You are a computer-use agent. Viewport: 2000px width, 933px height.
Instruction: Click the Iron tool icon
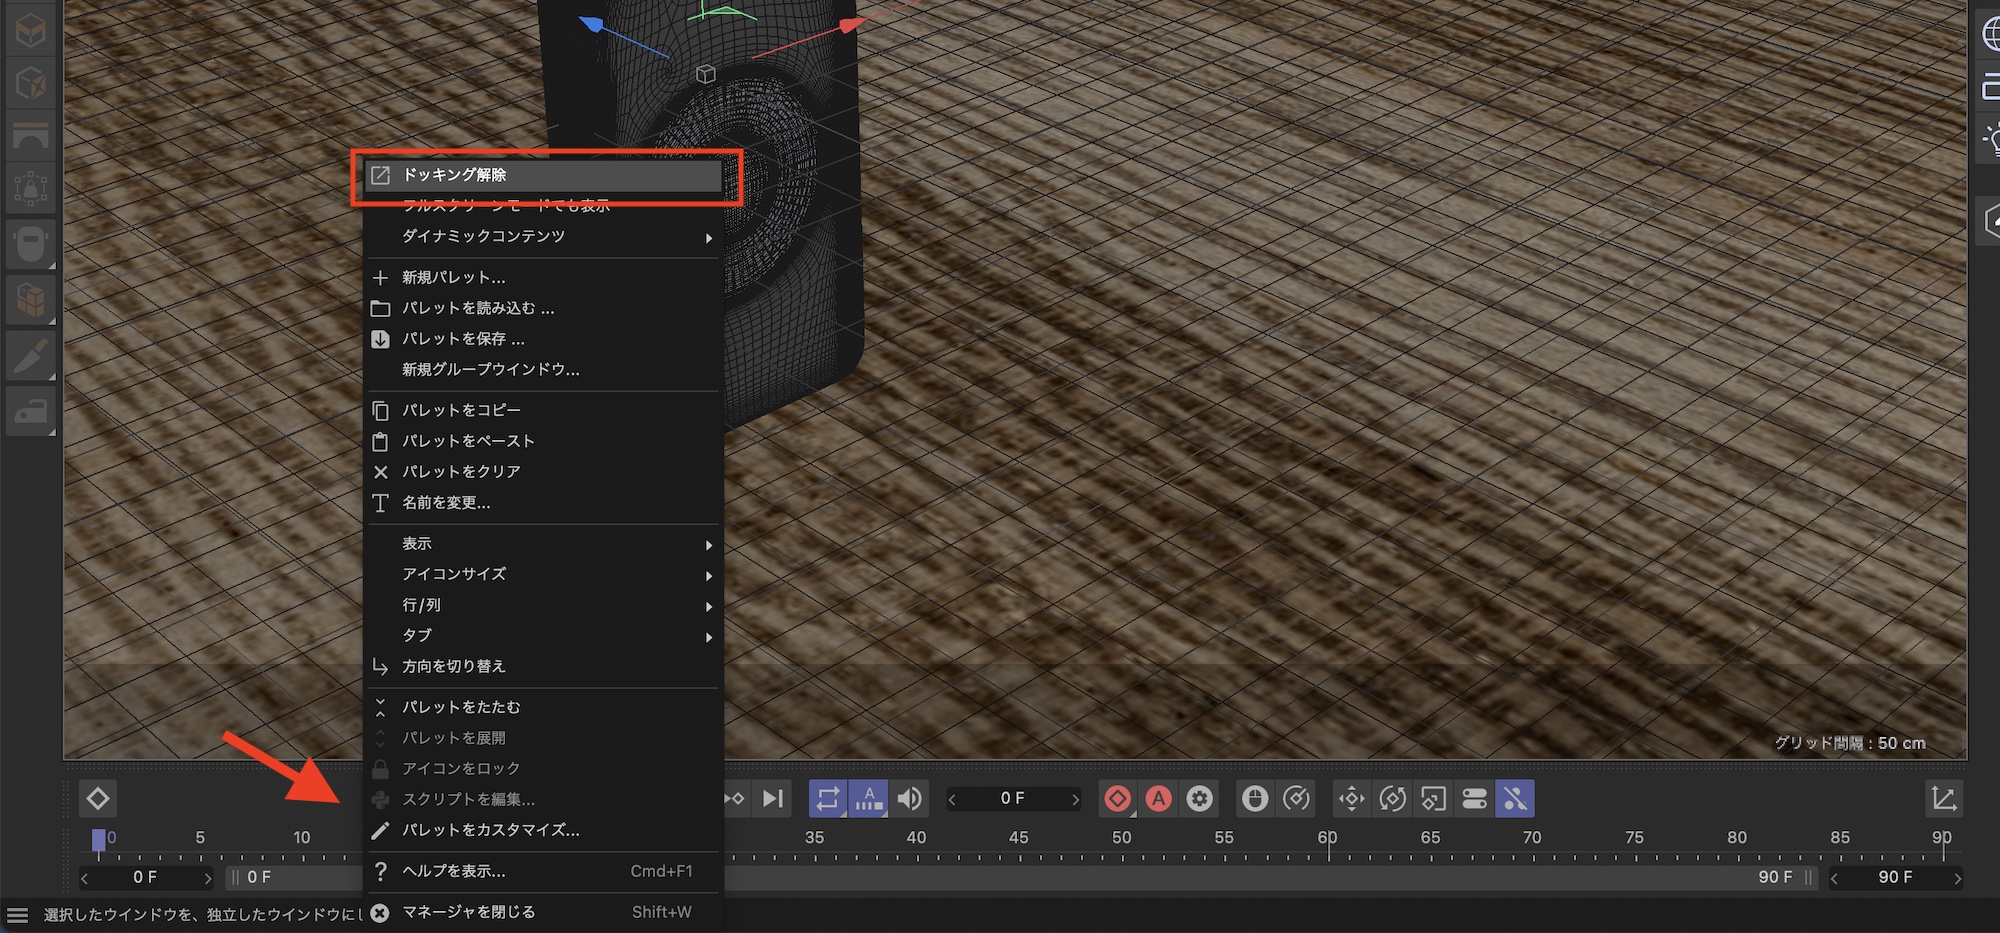(x=30, y=410)
